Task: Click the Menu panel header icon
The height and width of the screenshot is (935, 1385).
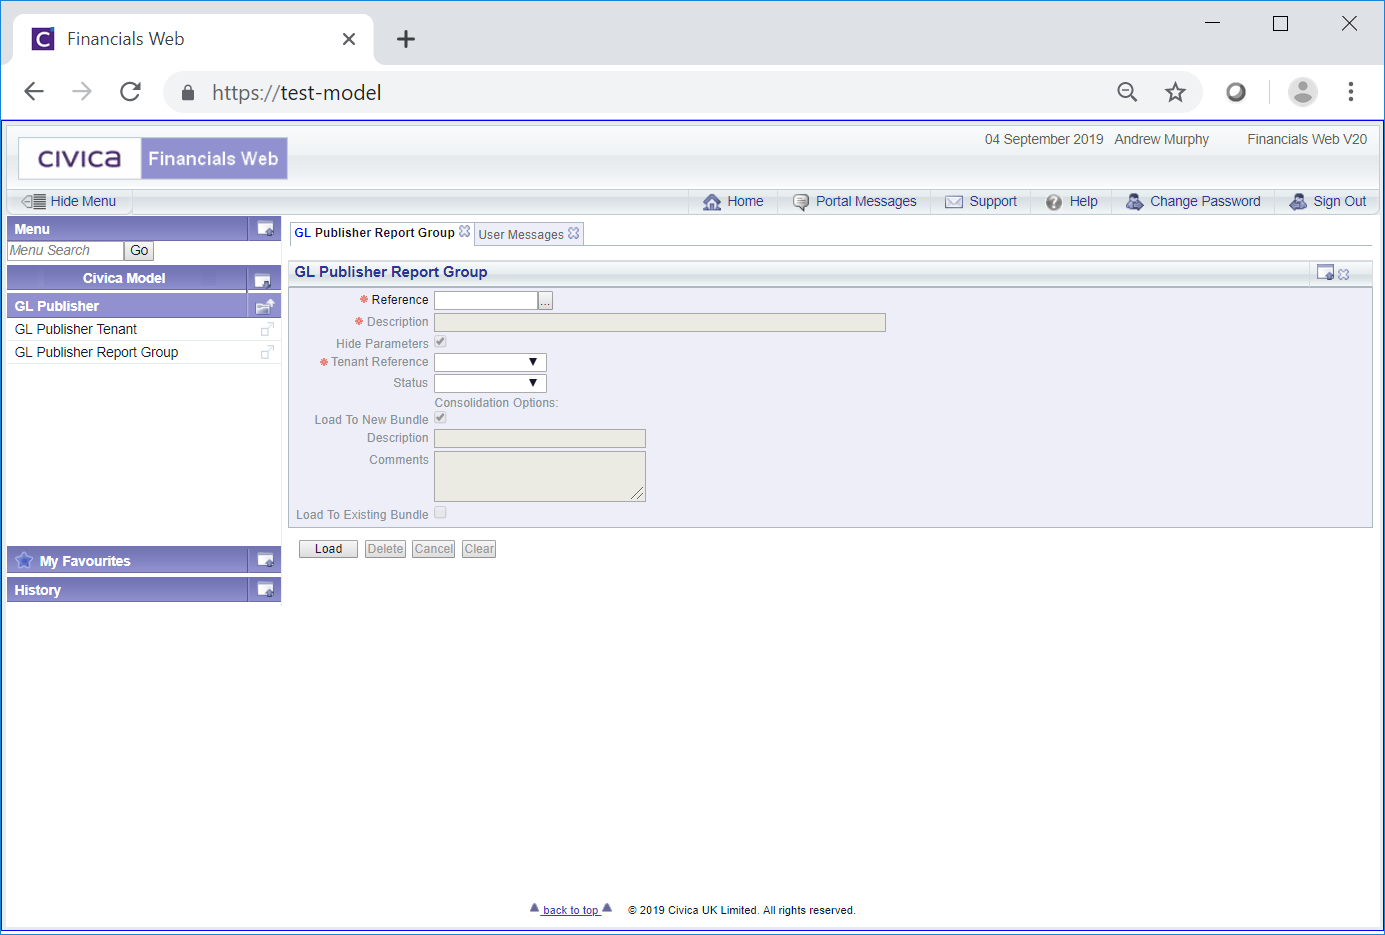Action: coord(265,229)
